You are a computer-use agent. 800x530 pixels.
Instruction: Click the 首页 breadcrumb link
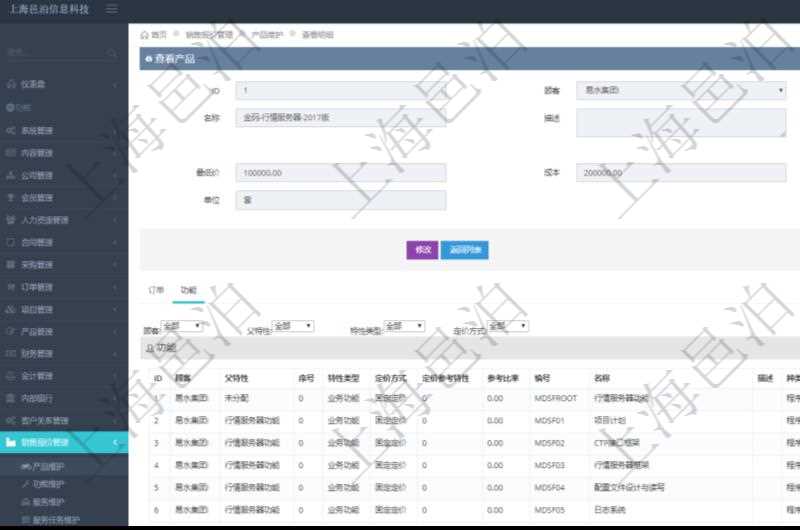159,35
